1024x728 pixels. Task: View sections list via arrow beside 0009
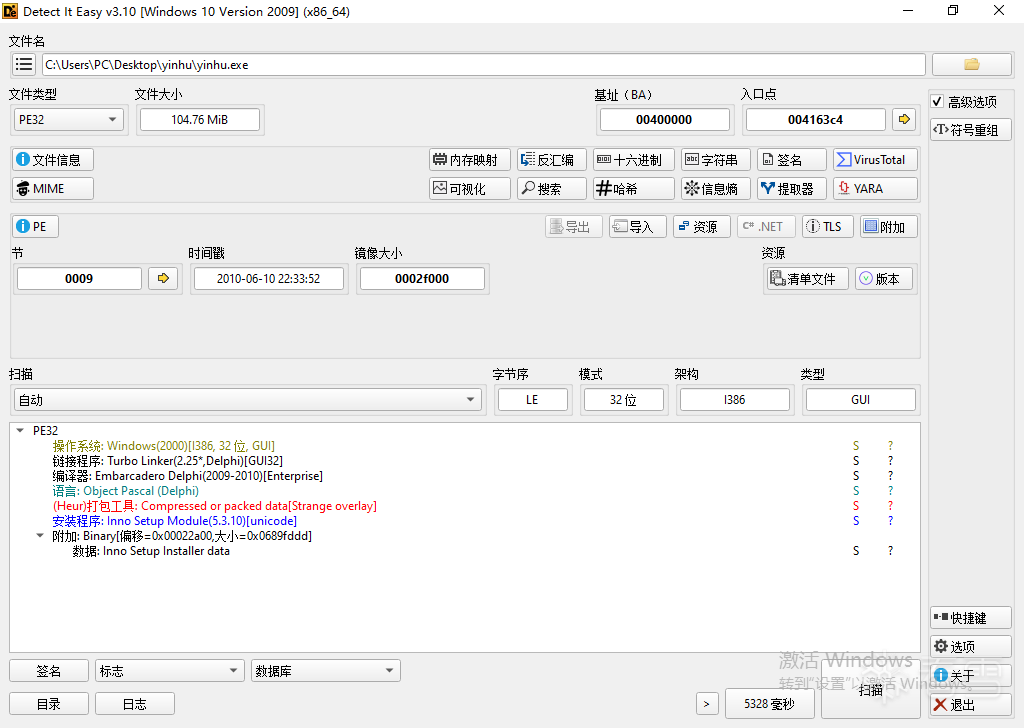coord(163,279)
